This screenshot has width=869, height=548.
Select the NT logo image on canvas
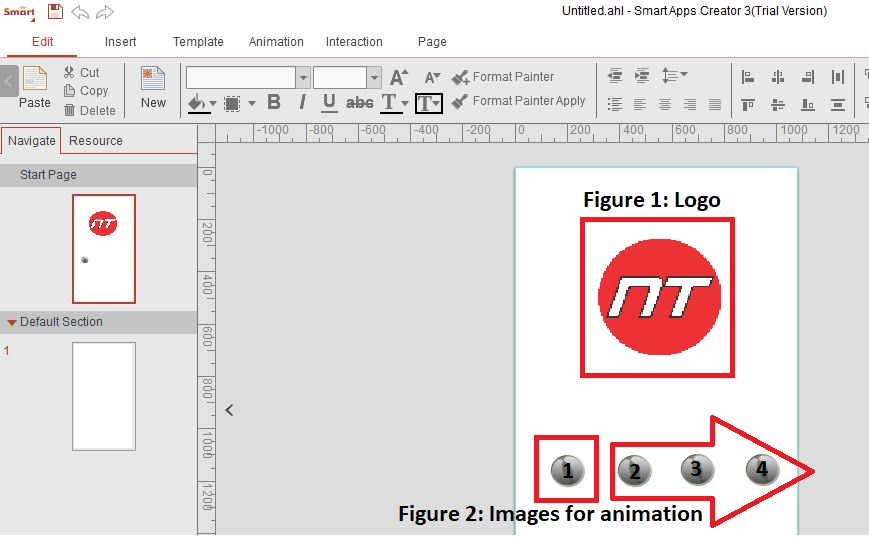pos(659,297)
